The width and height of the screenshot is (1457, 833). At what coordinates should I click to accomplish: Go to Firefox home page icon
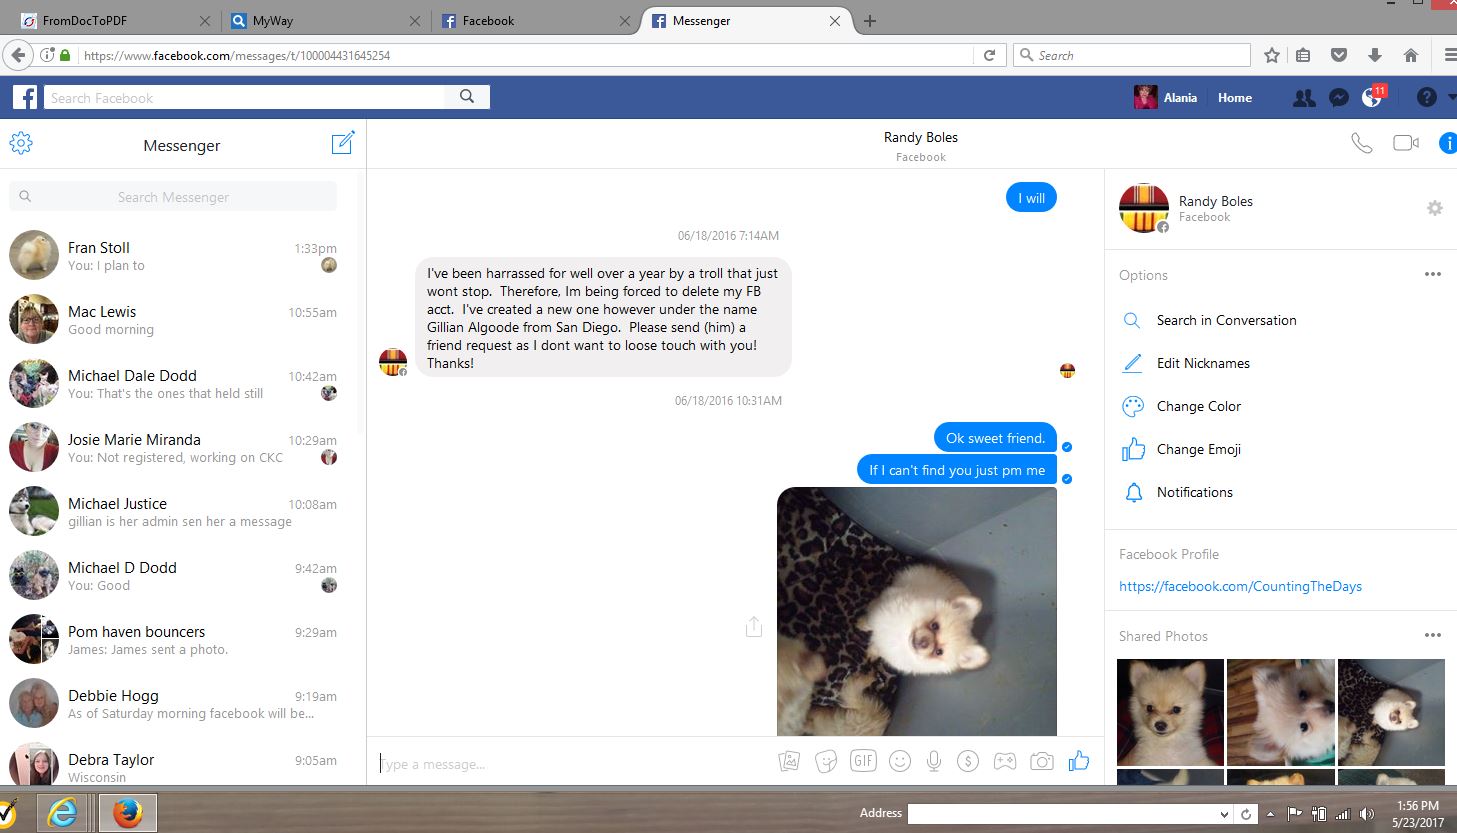point(1411,55)
